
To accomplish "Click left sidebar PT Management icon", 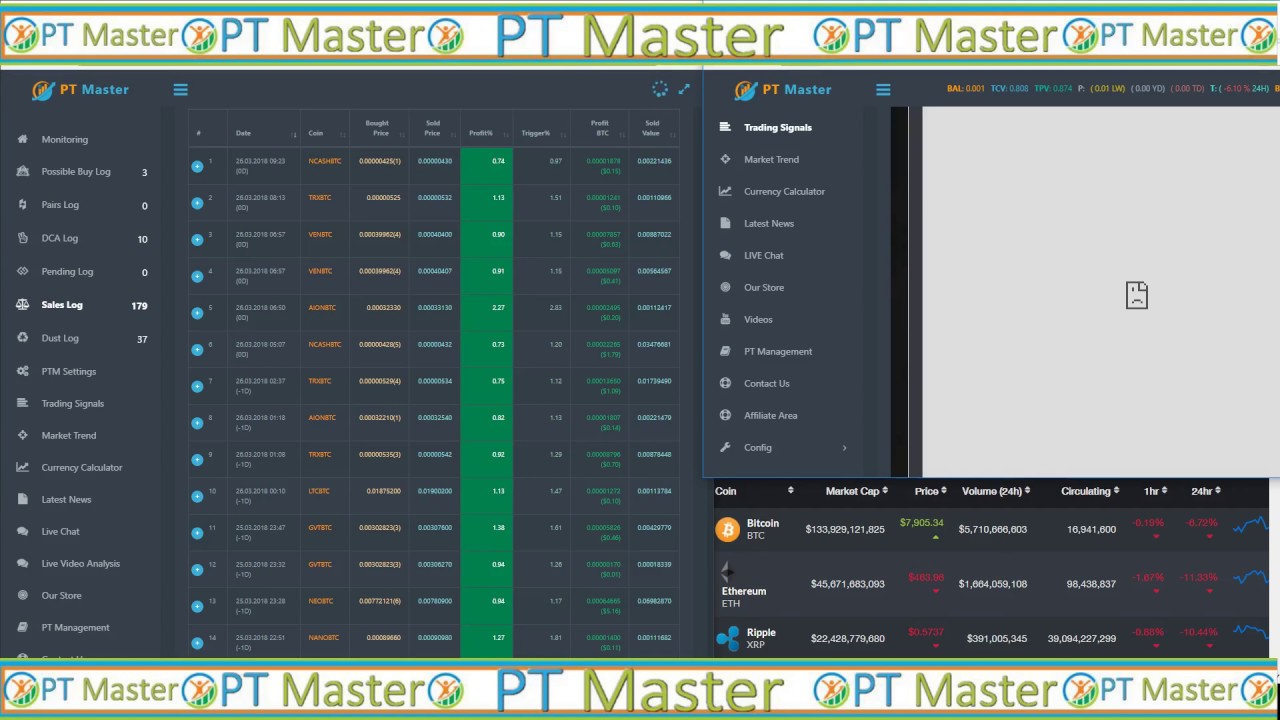I will pos(22,627).
